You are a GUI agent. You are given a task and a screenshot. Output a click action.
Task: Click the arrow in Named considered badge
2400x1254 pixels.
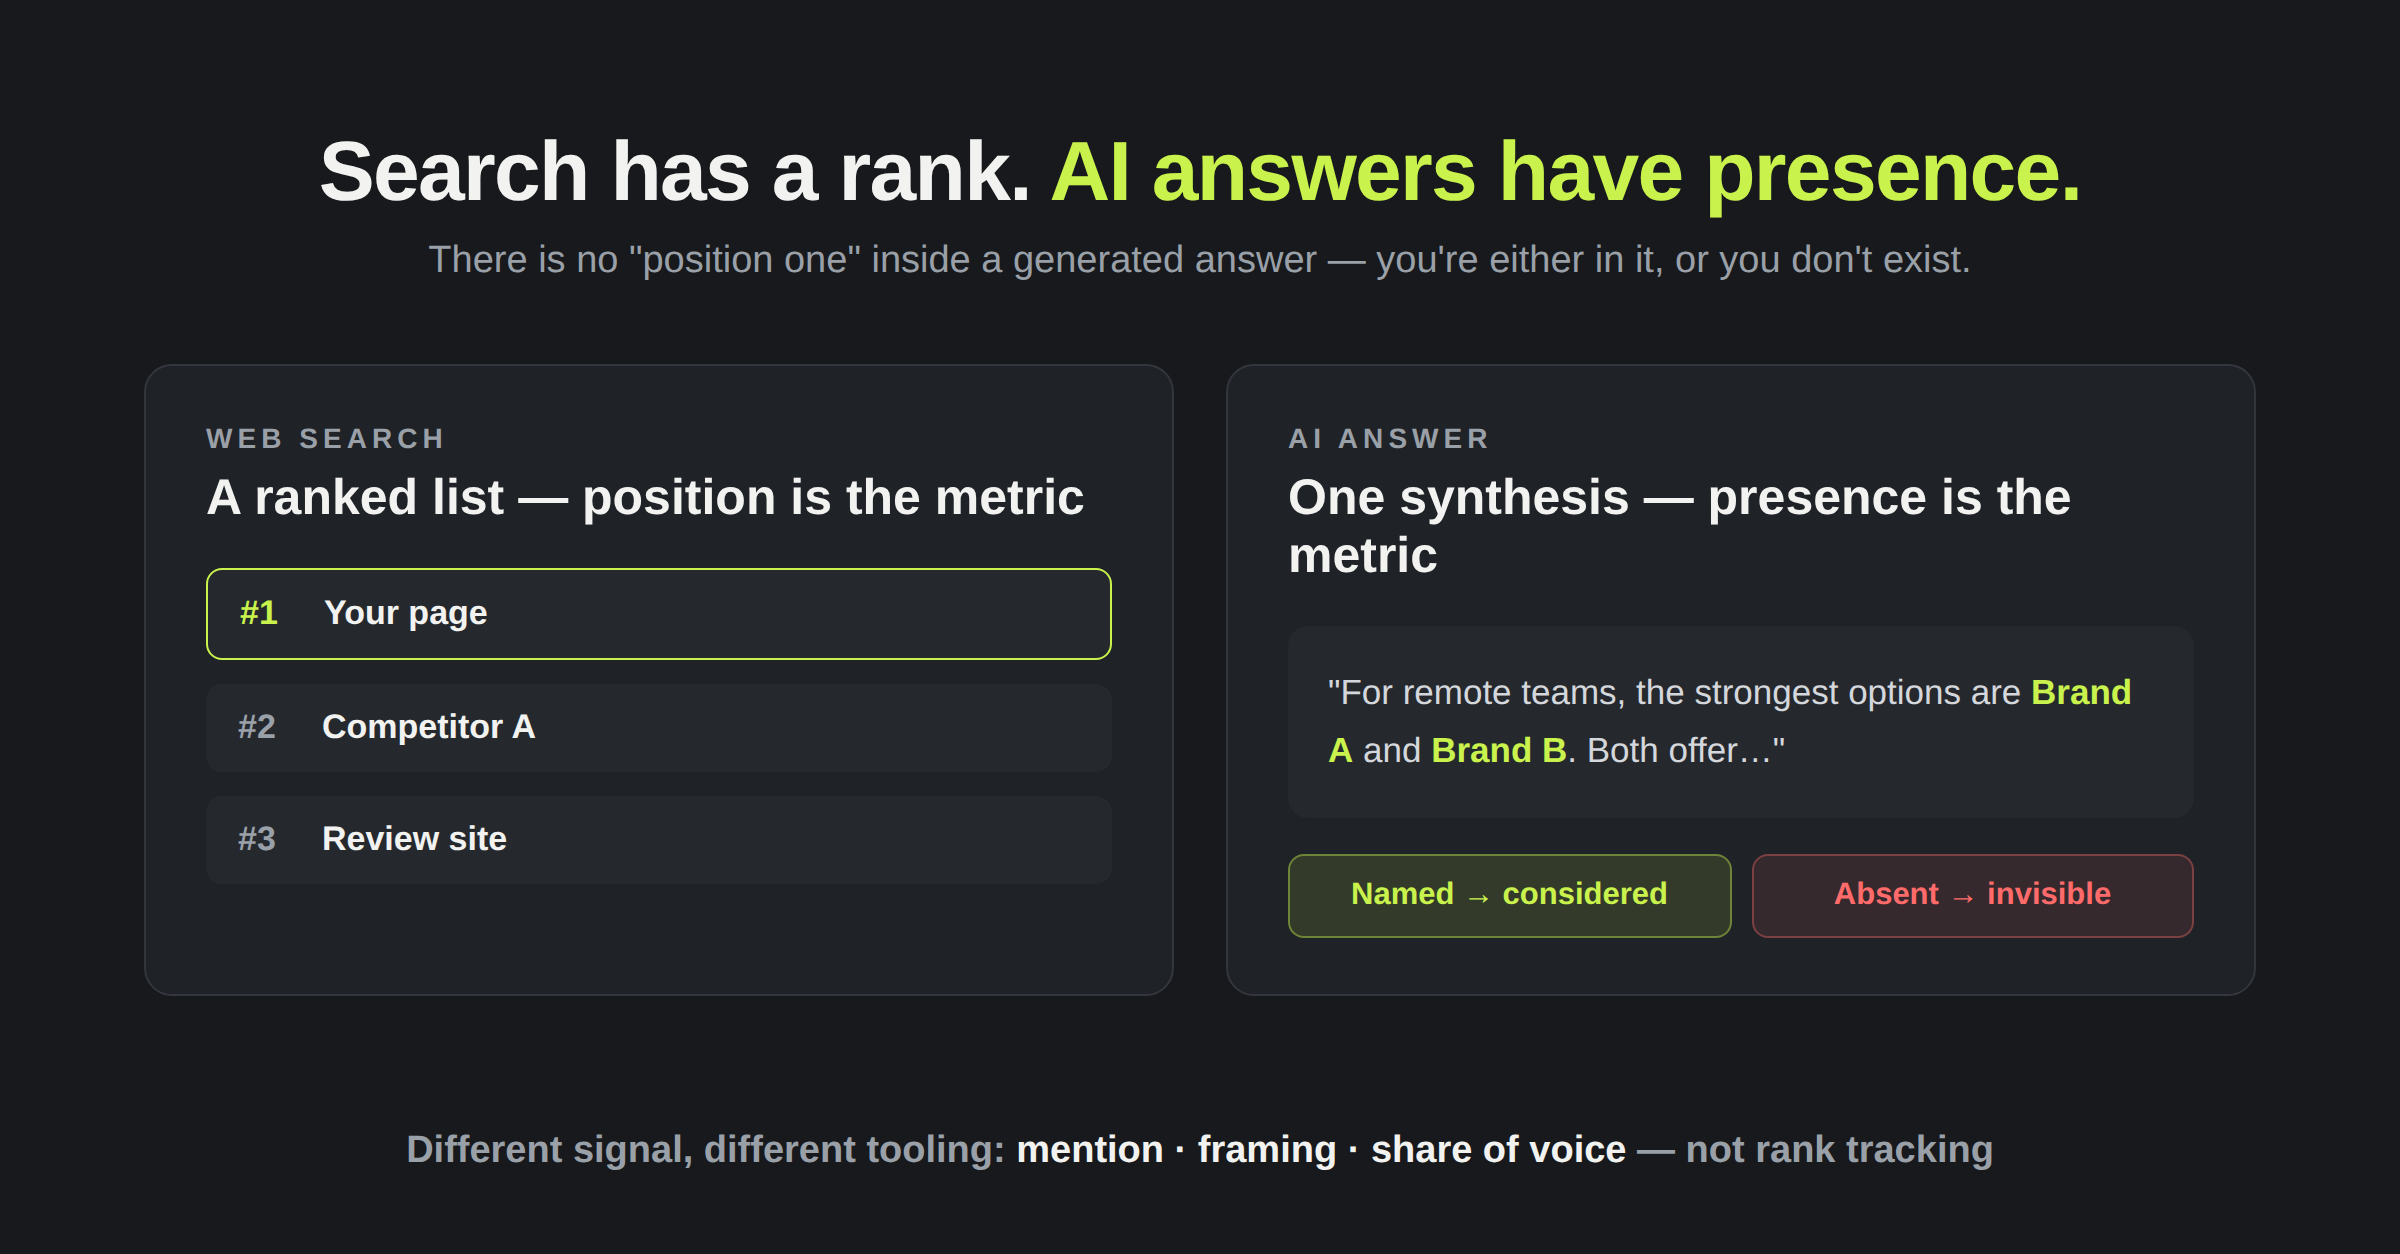(x=1478, y=897)
